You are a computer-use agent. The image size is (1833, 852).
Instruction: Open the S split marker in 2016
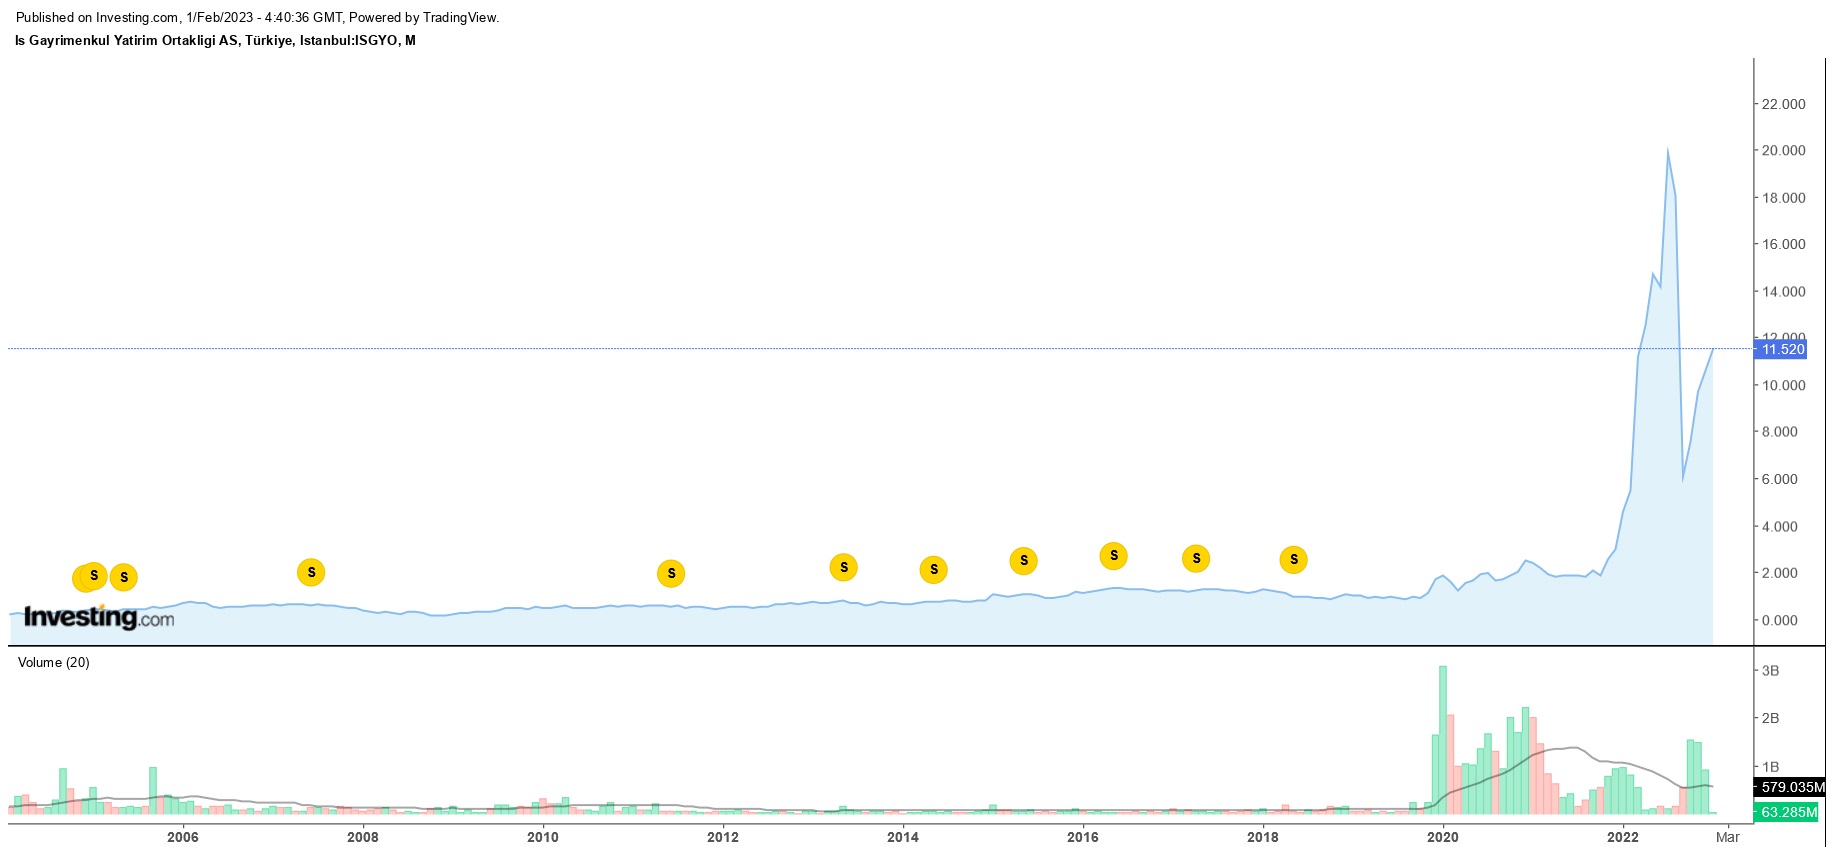coord(1114,555)
